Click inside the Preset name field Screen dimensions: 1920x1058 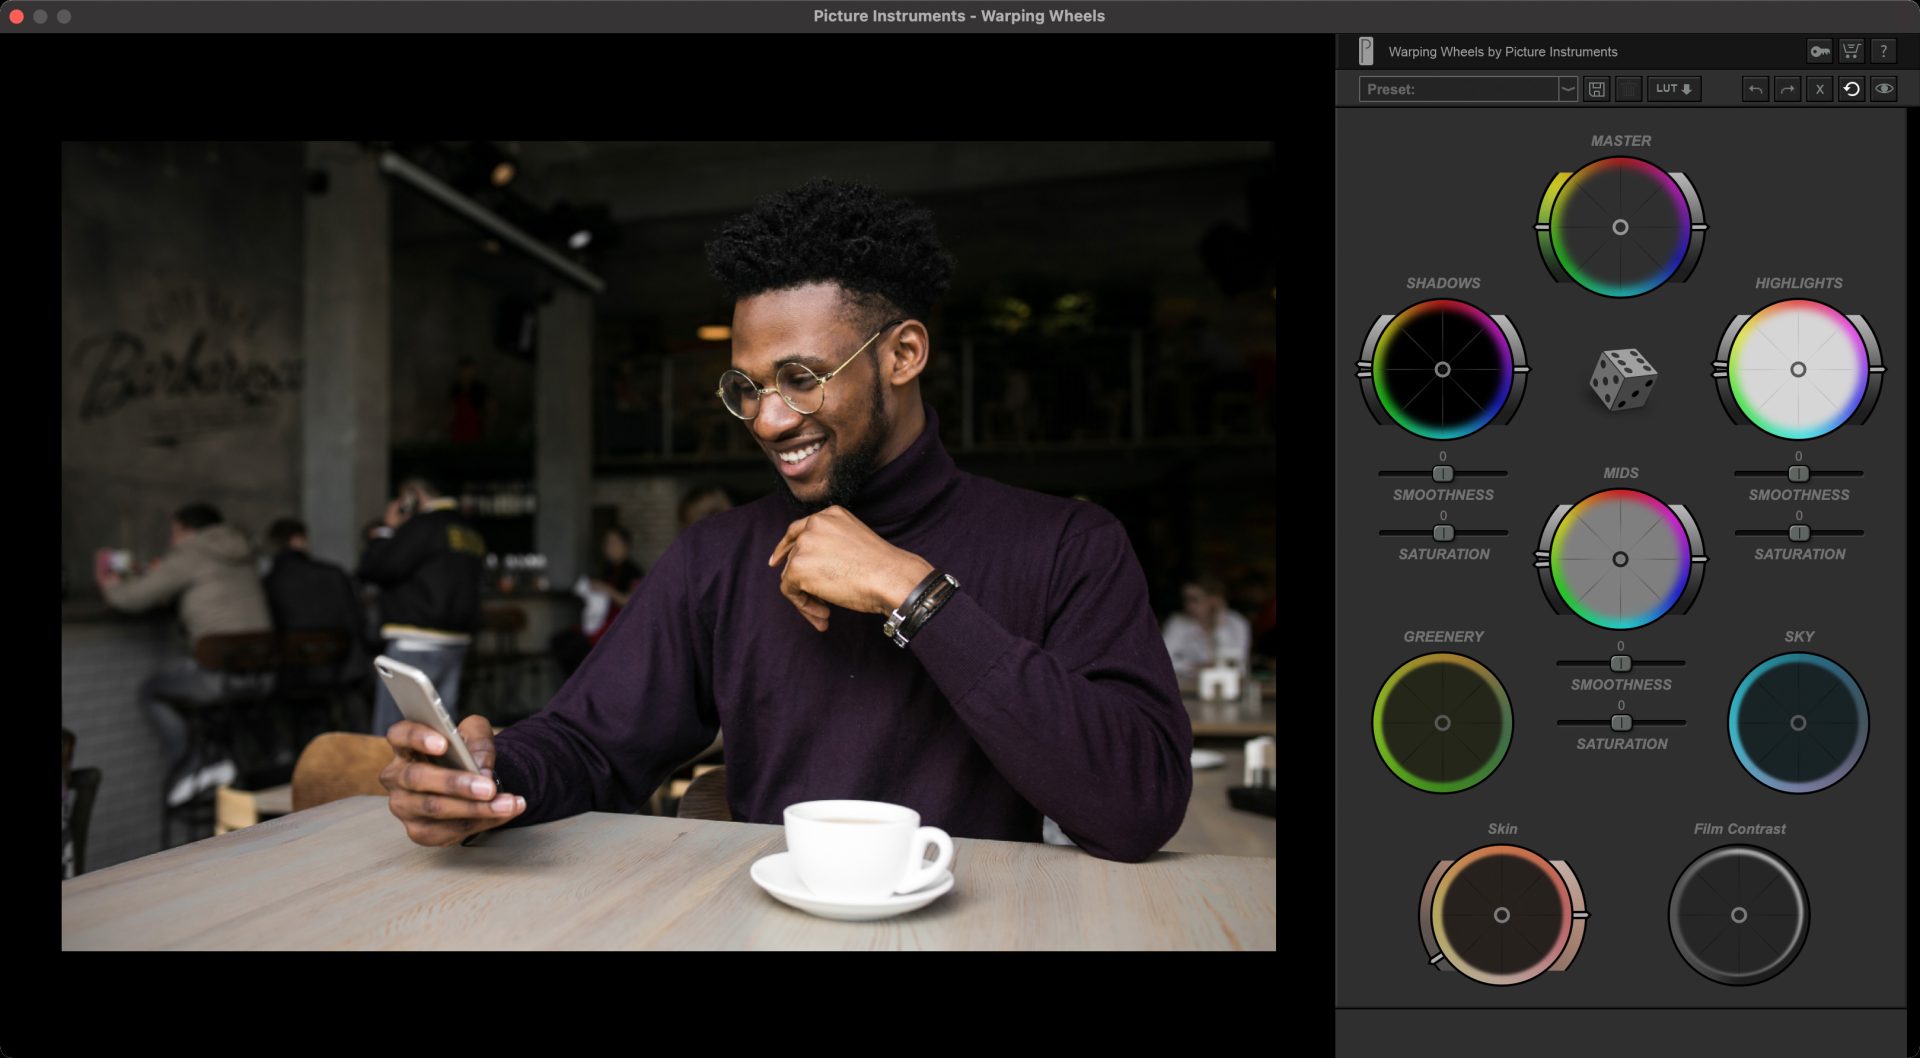pyautogui.click(x=1458, y=89)
